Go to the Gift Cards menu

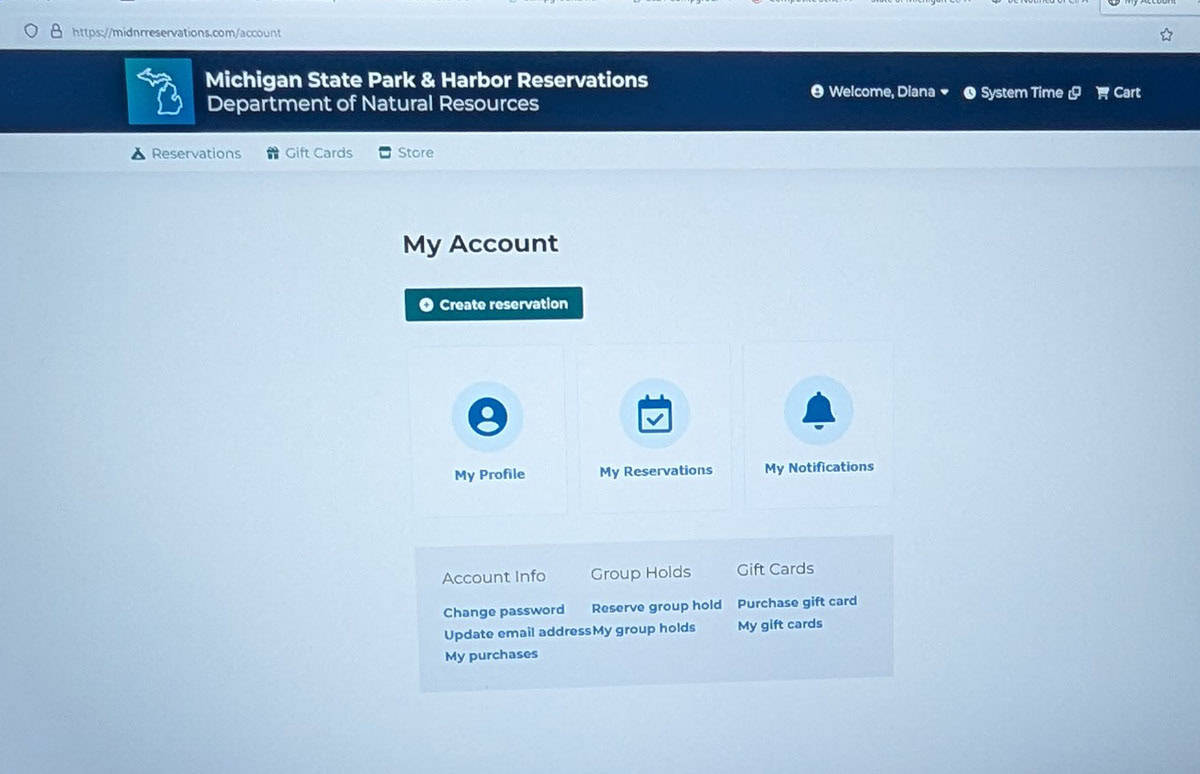[310, 153]
